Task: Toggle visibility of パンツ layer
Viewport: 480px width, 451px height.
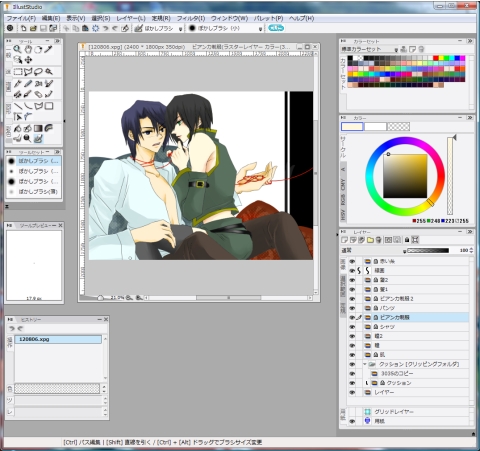Action: 352,308
